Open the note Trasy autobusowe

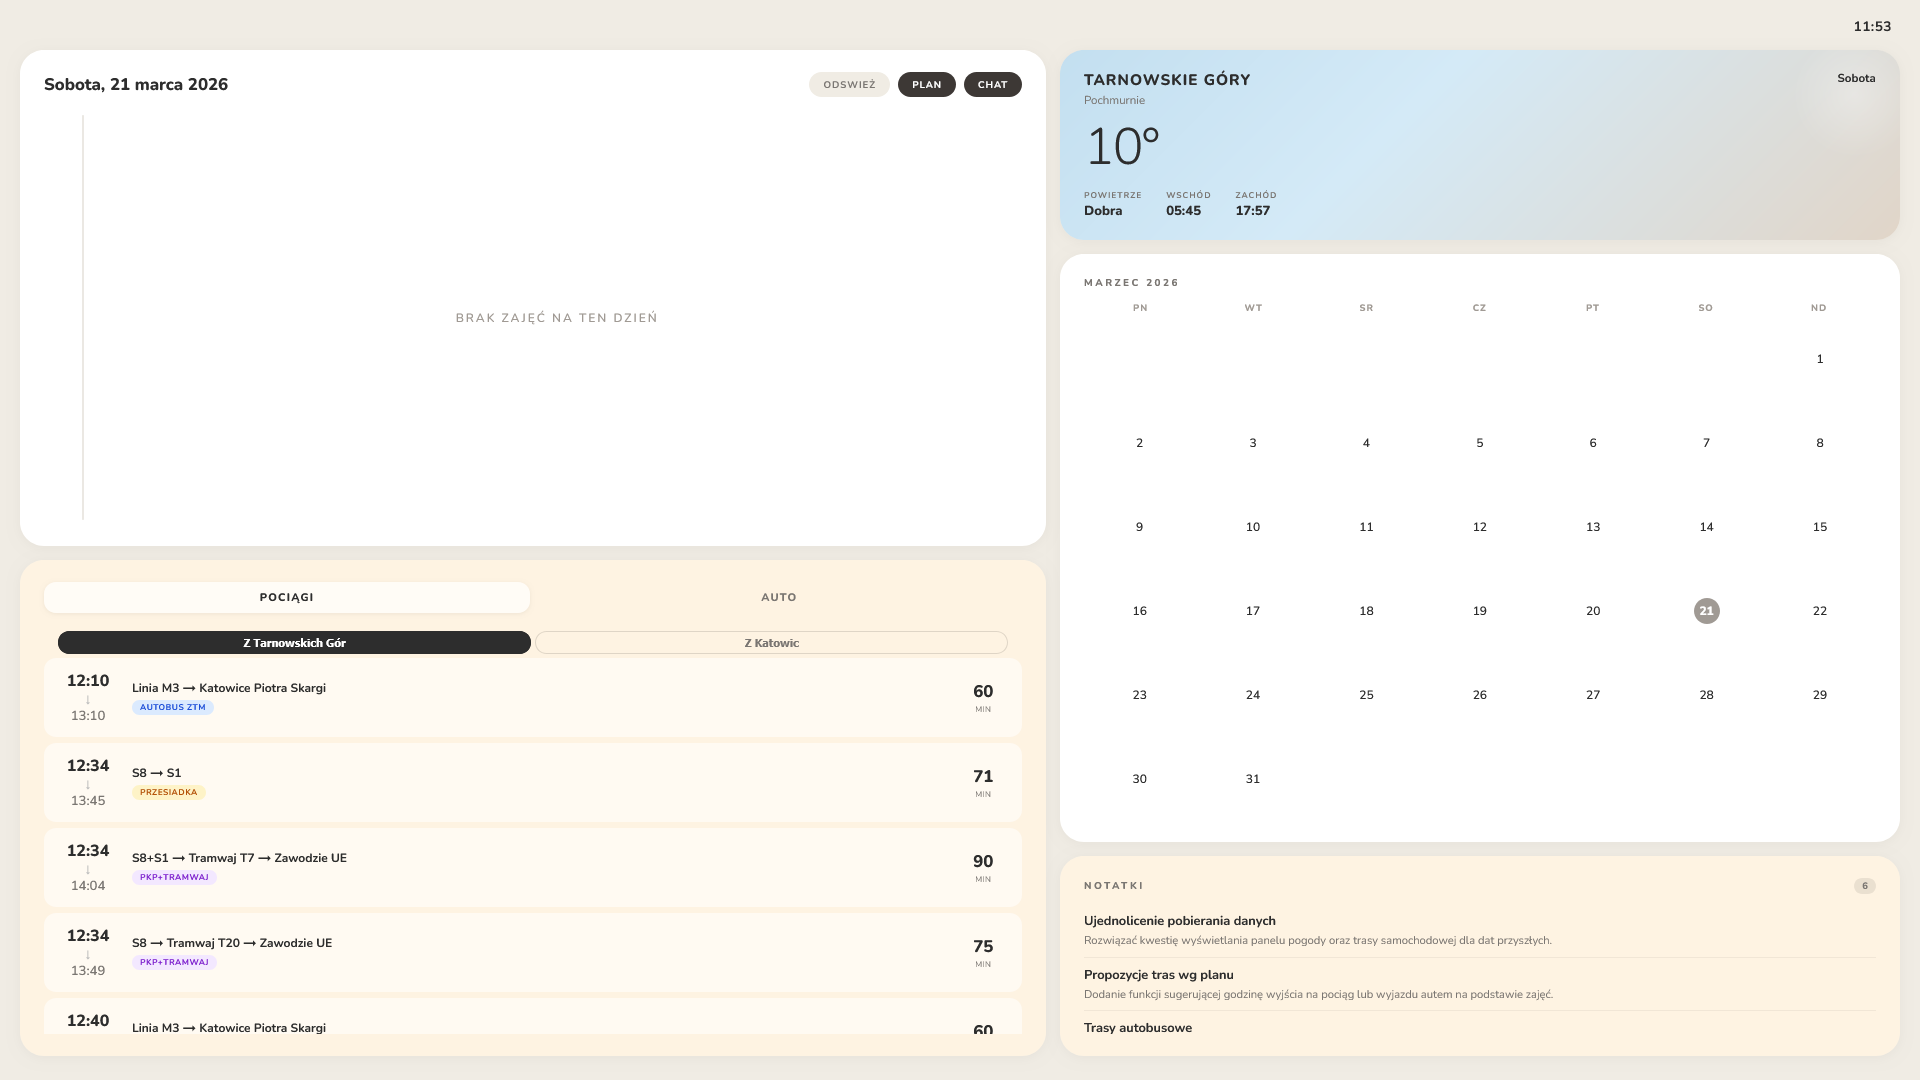(1138, 1027)
